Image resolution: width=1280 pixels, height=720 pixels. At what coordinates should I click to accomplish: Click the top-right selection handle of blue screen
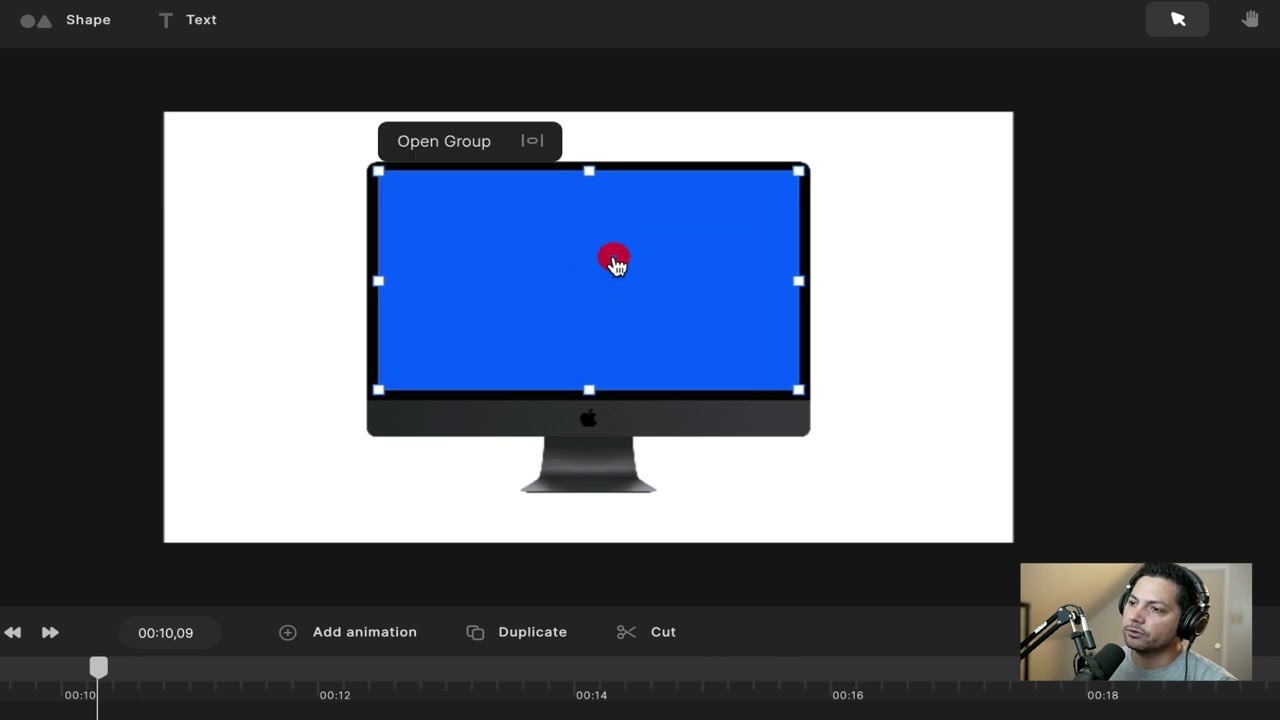(x=798, y=171)
